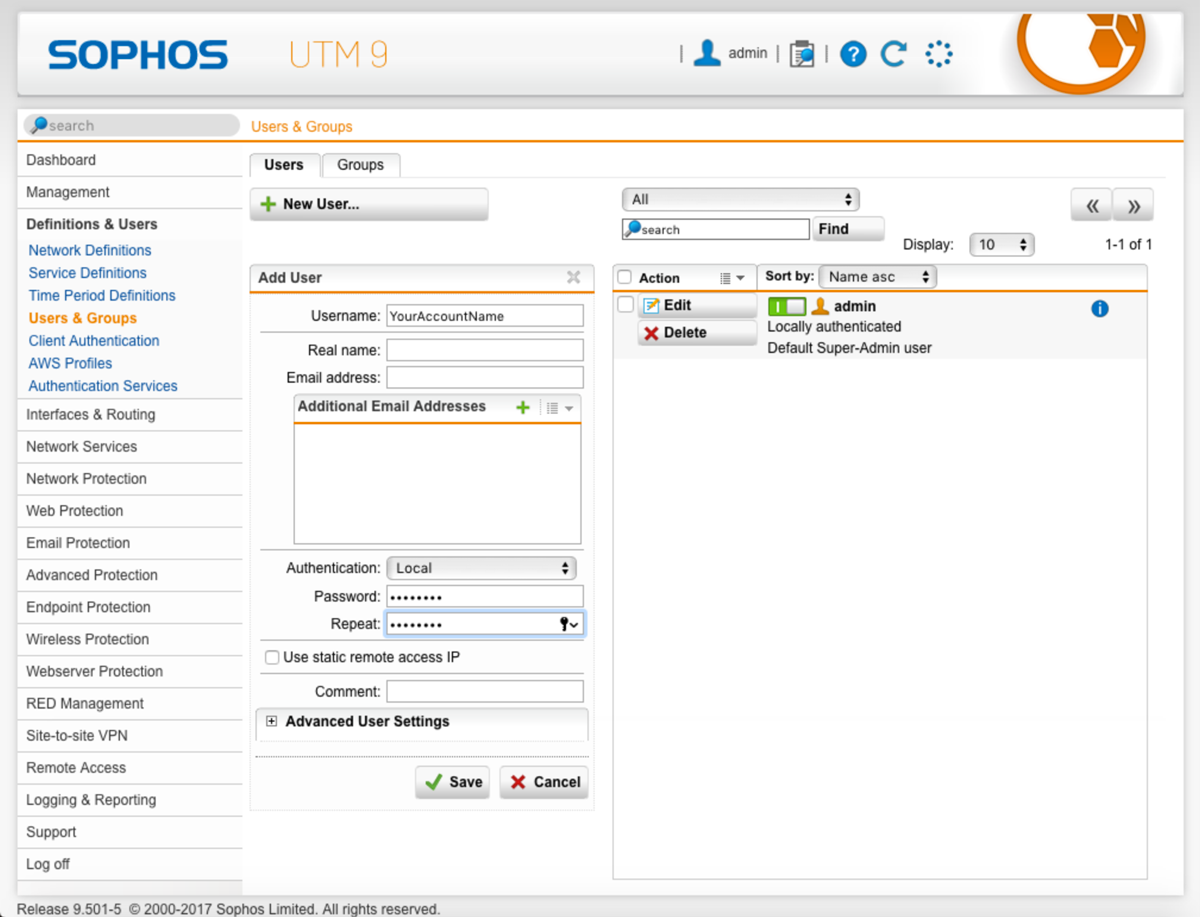Go to the previous page of results

[x=1091, y=206]
